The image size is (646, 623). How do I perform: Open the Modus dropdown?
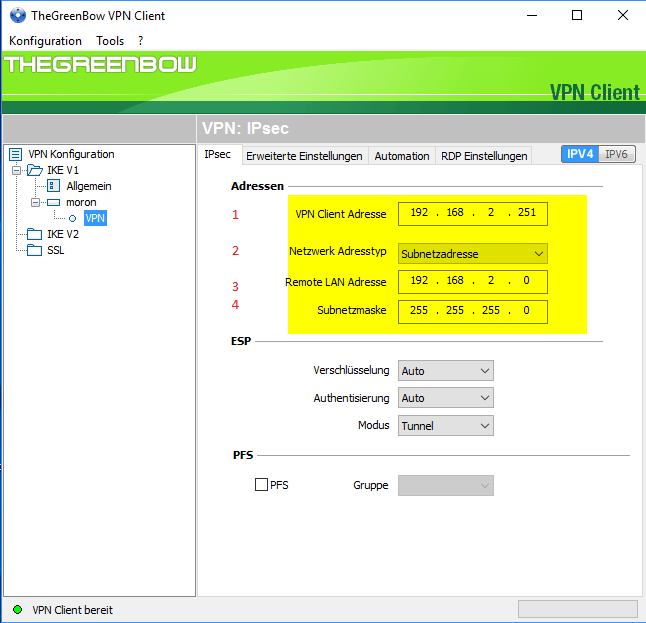click(x=445, y=426)
